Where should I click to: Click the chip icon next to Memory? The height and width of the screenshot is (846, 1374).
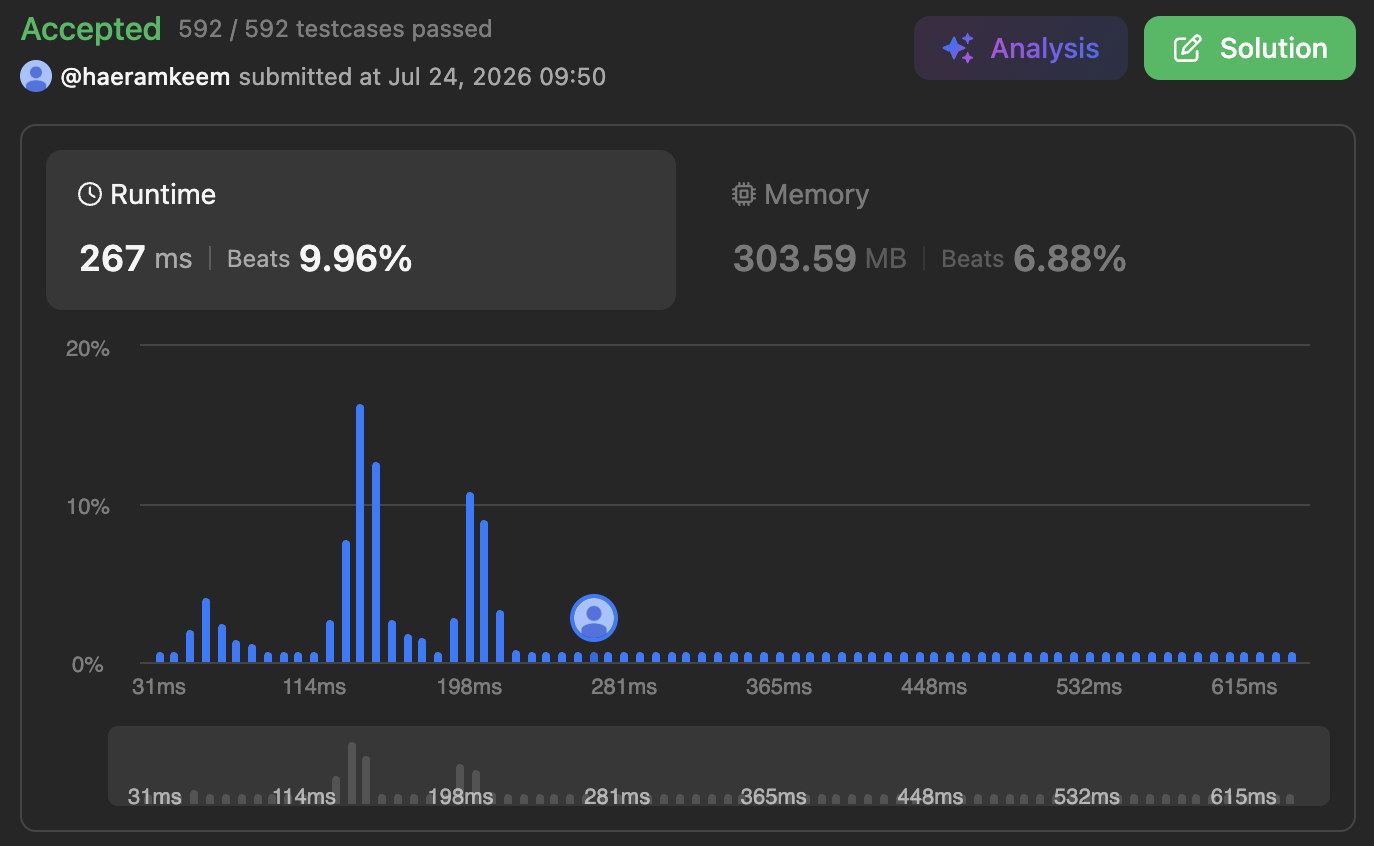[x=743, y=194]
